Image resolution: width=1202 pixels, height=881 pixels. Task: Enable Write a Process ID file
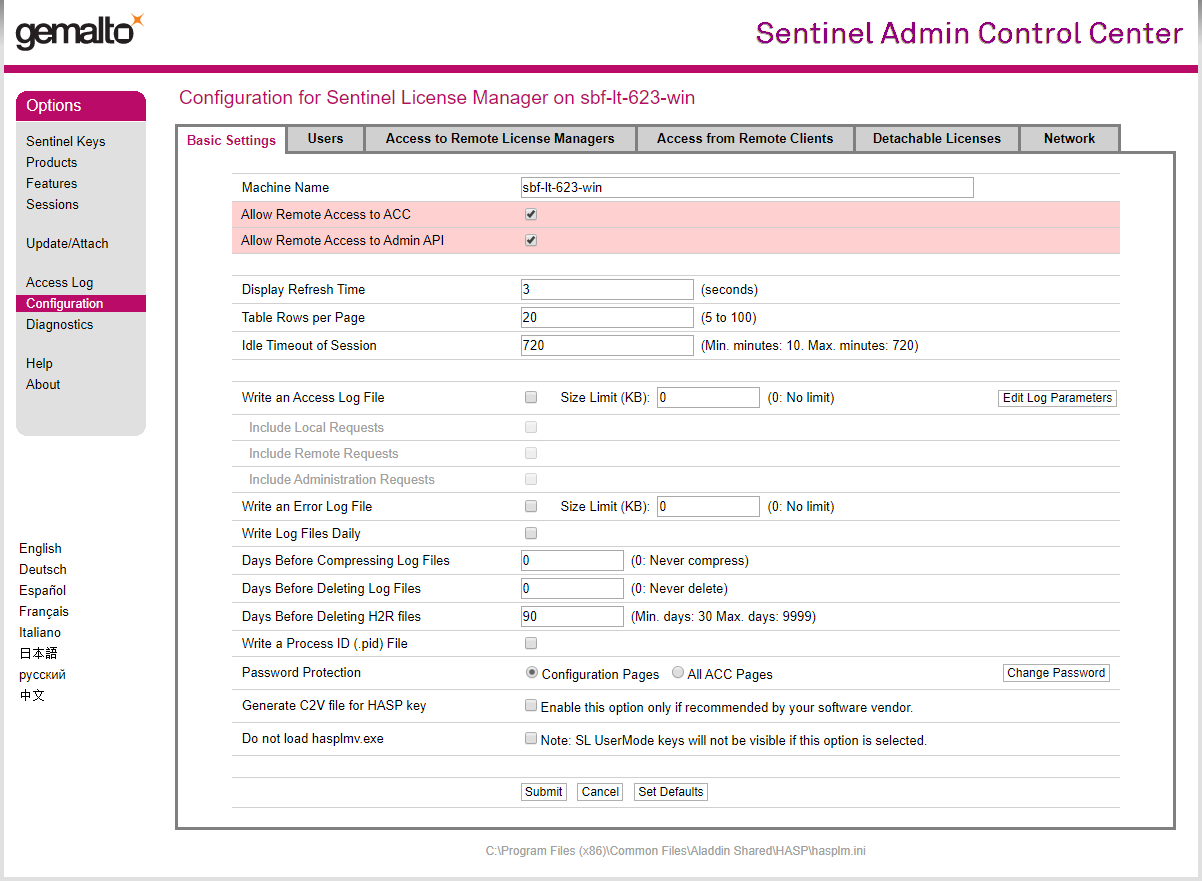point(531,643)
